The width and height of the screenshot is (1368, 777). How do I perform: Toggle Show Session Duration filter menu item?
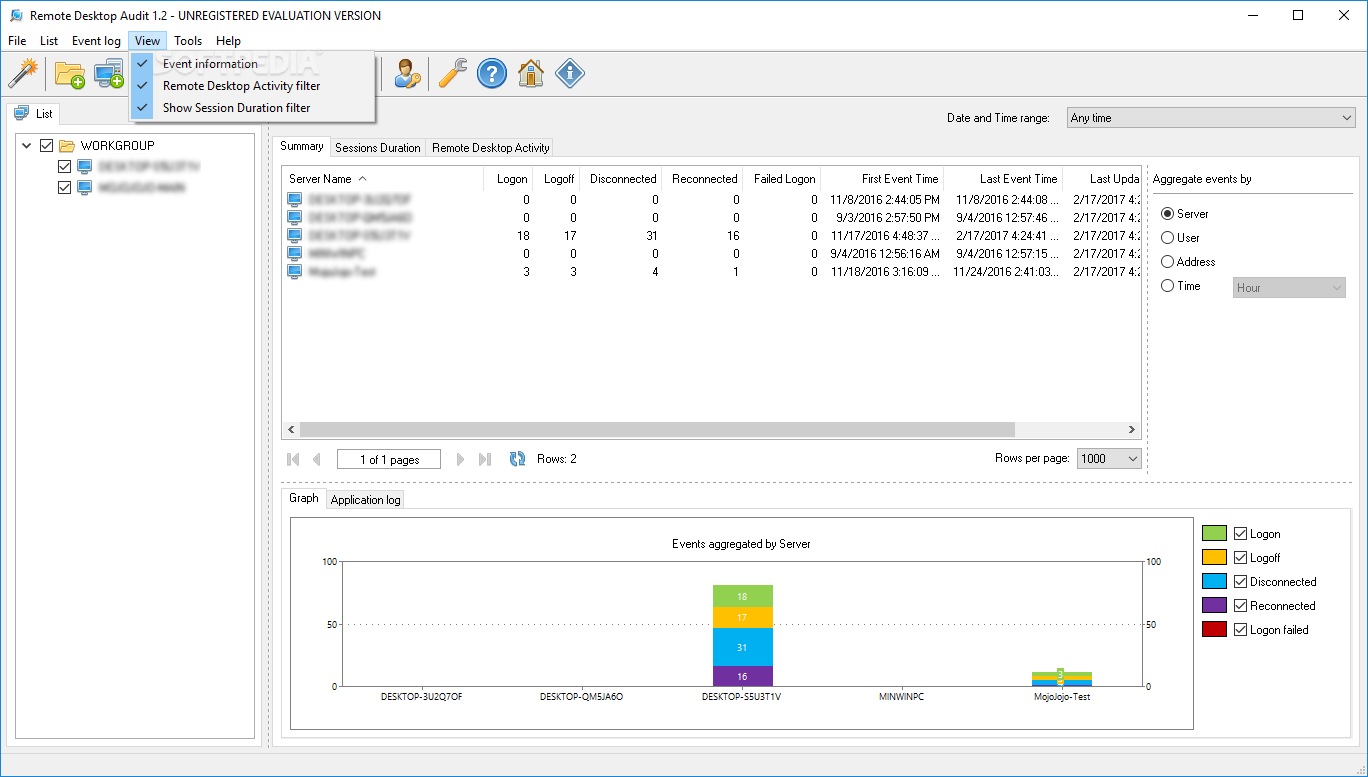253,108
